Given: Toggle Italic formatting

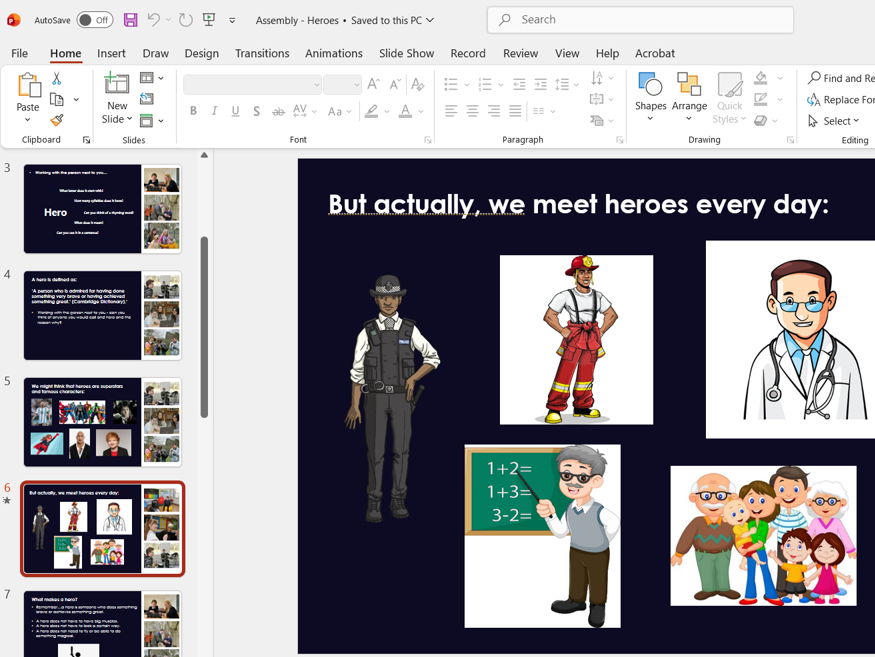Looking at the screenshot, I should [x=214, y=111].
